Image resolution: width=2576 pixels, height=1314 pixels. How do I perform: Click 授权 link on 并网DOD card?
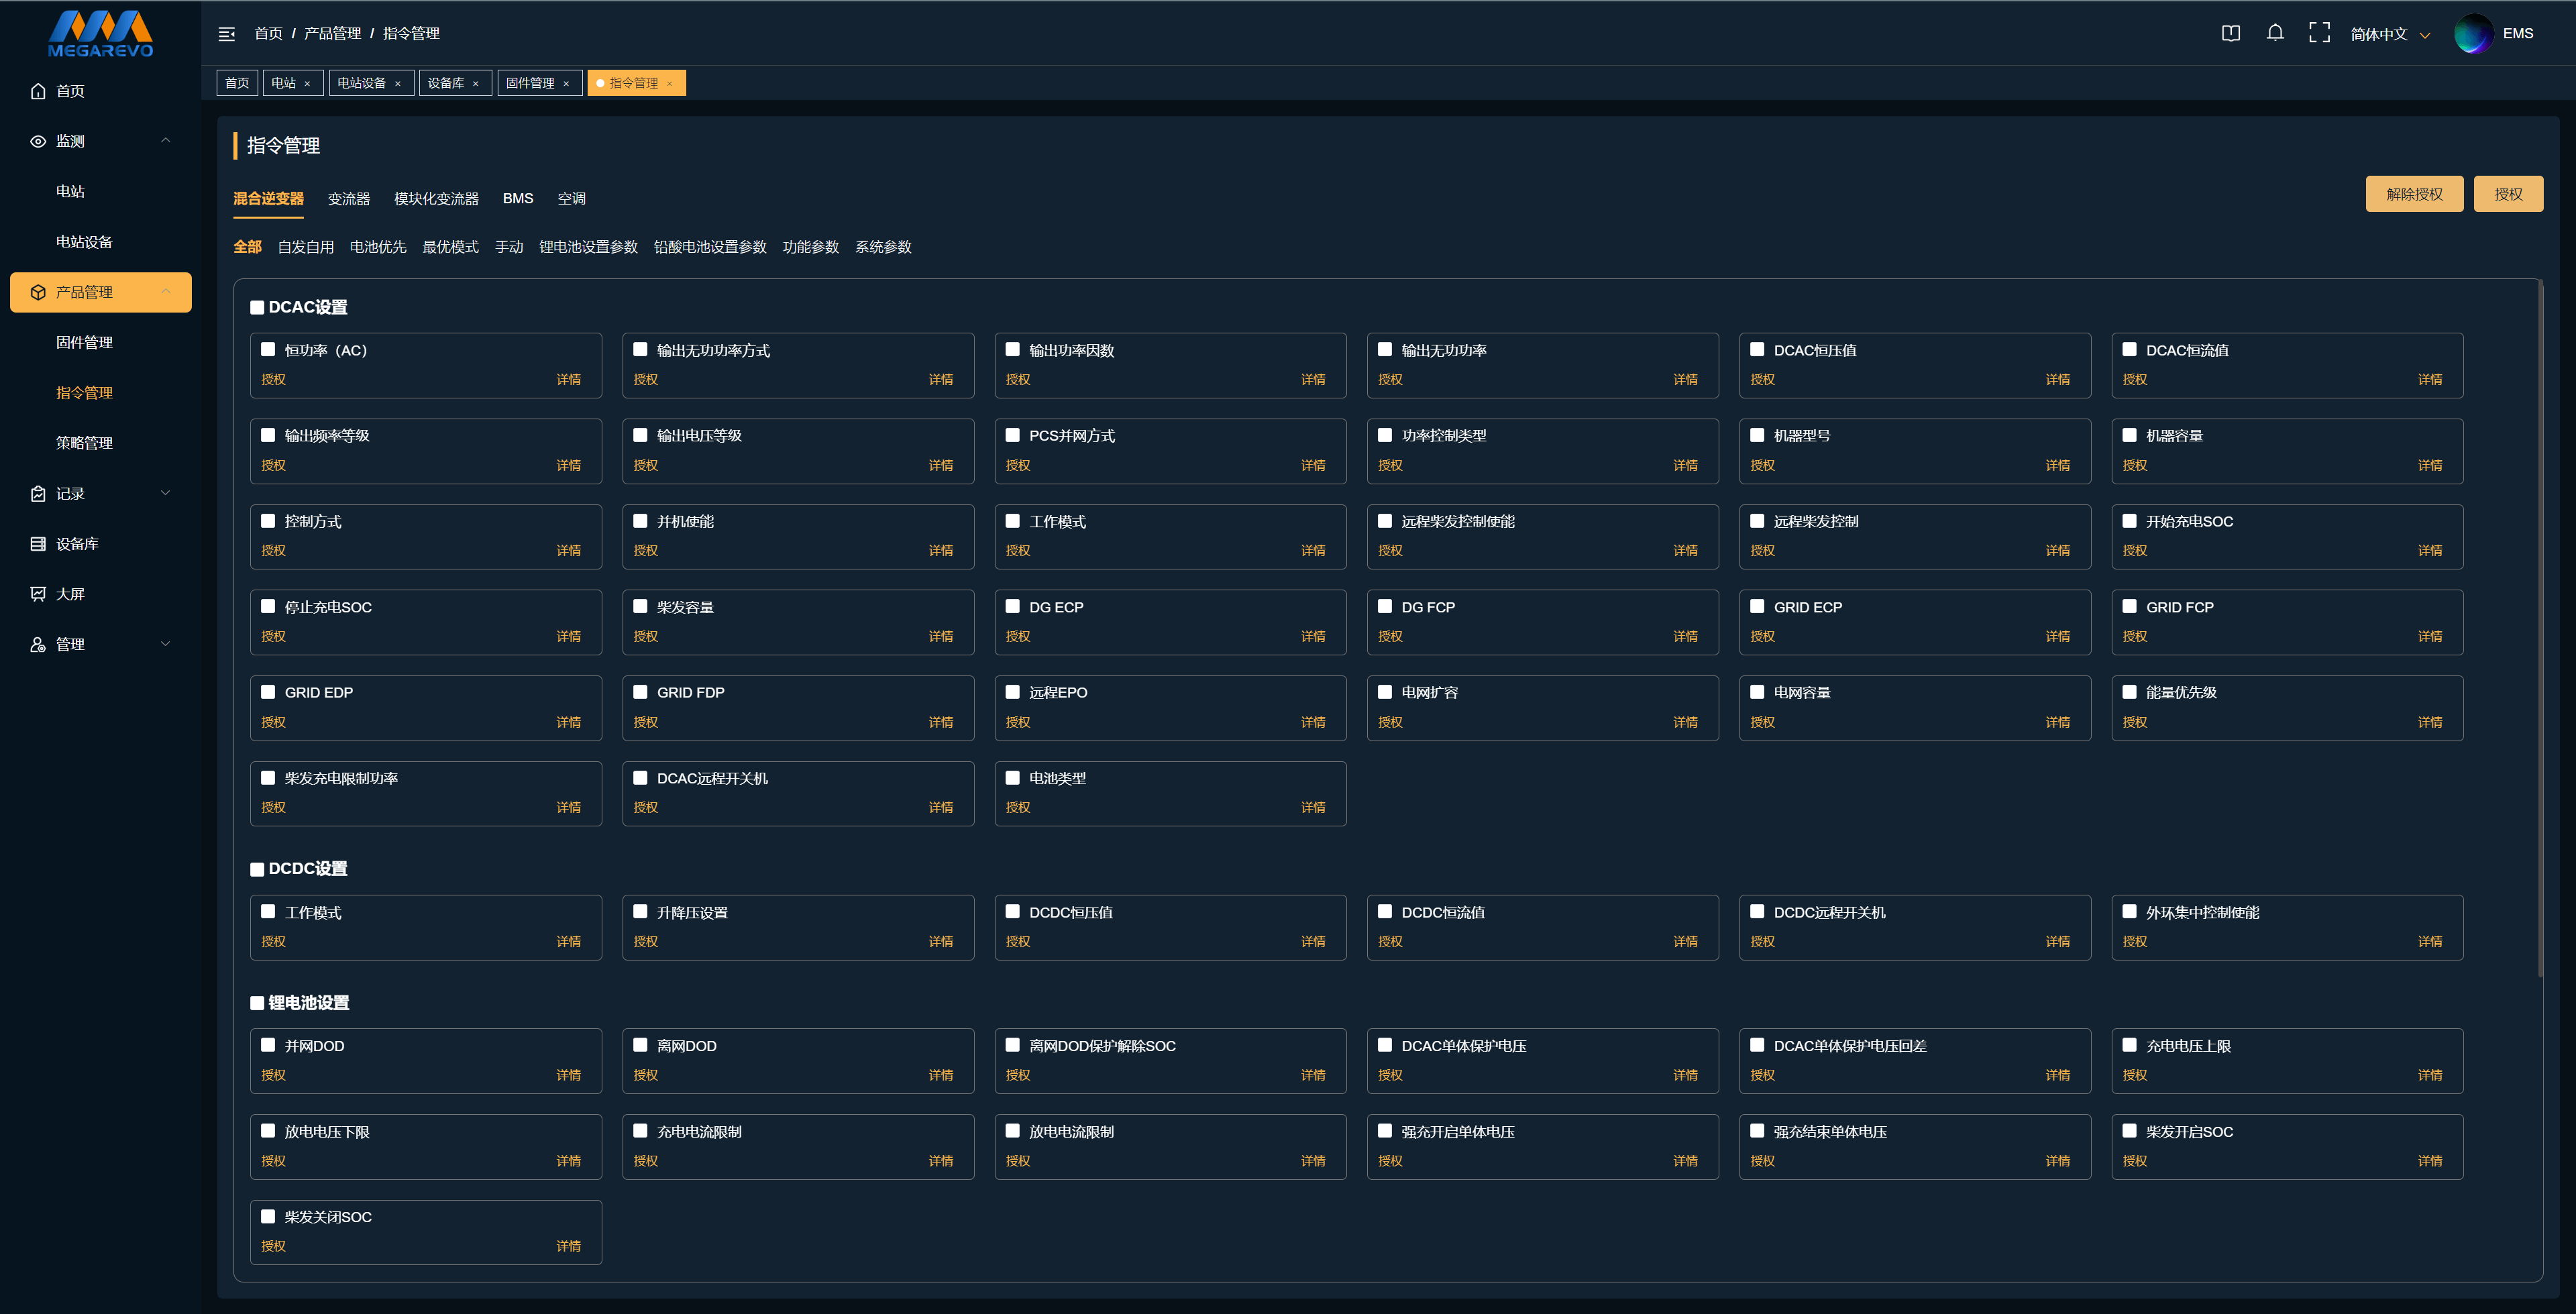tap(274, 1075)
